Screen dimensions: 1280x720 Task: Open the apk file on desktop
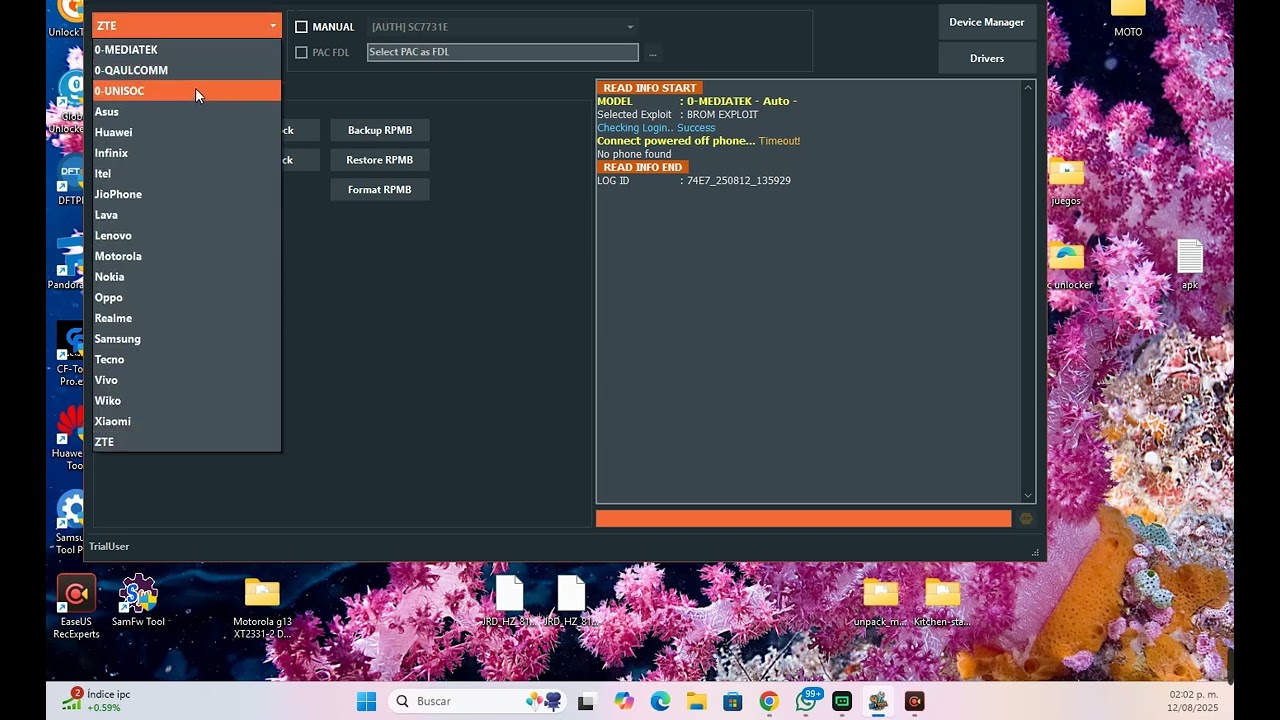[1190, 264]
